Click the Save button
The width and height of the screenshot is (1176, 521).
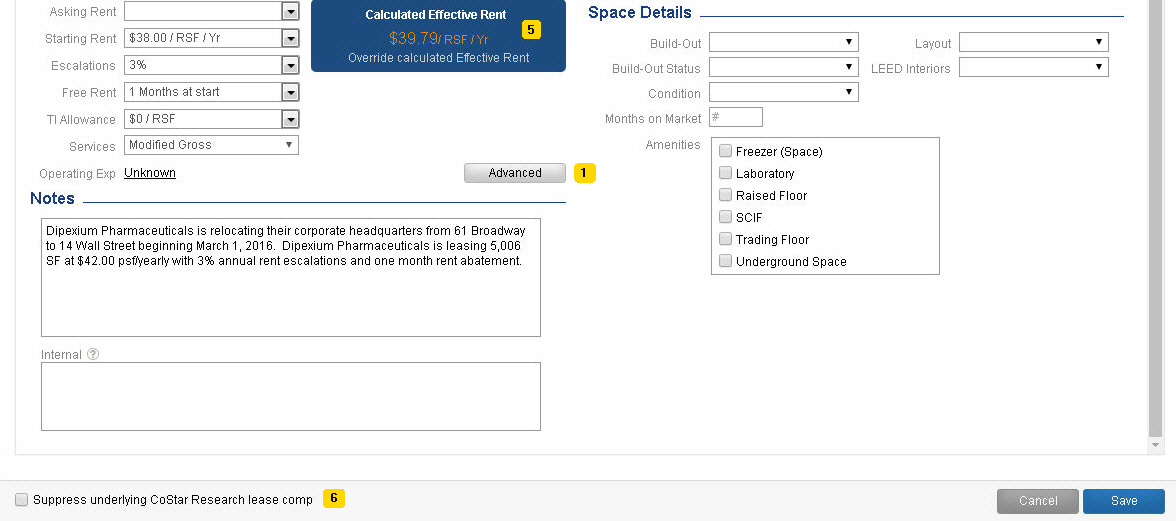[x=1124, y=501]
